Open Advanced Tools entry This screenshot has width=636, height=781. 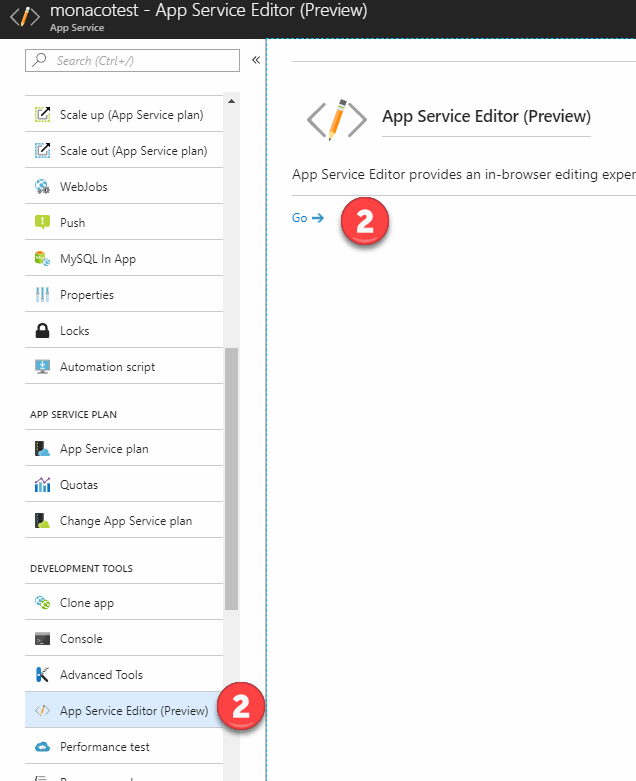coord(124,674)
